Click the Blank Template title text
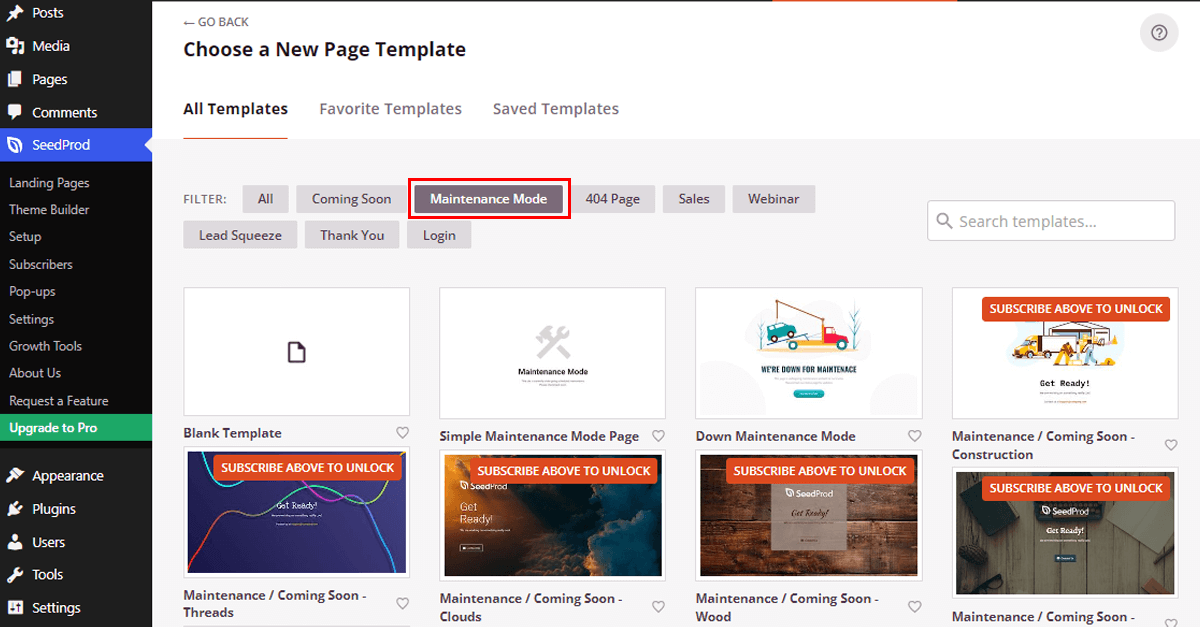 [x=233, y=433]
